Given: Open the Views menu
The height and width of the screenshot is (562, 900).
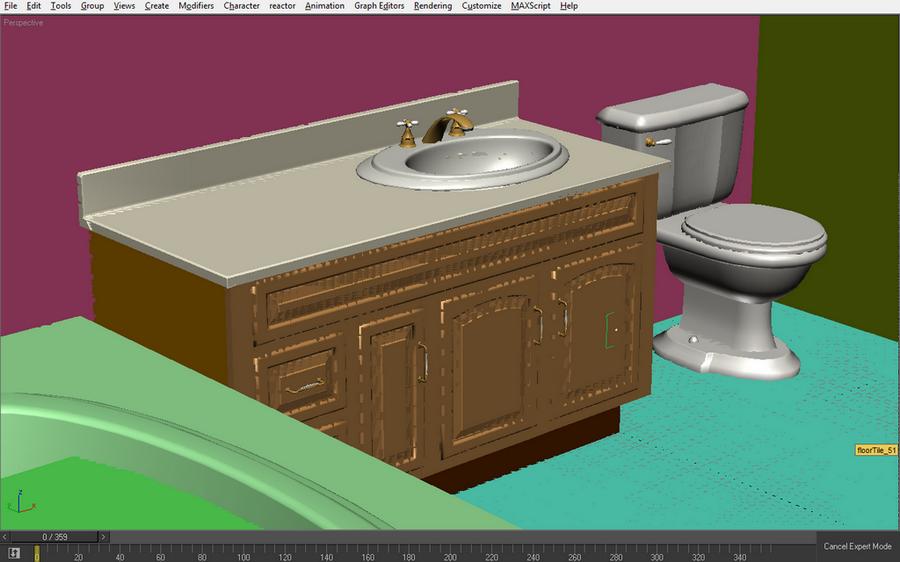Looking at the screenshot, I should coord(124,6).
